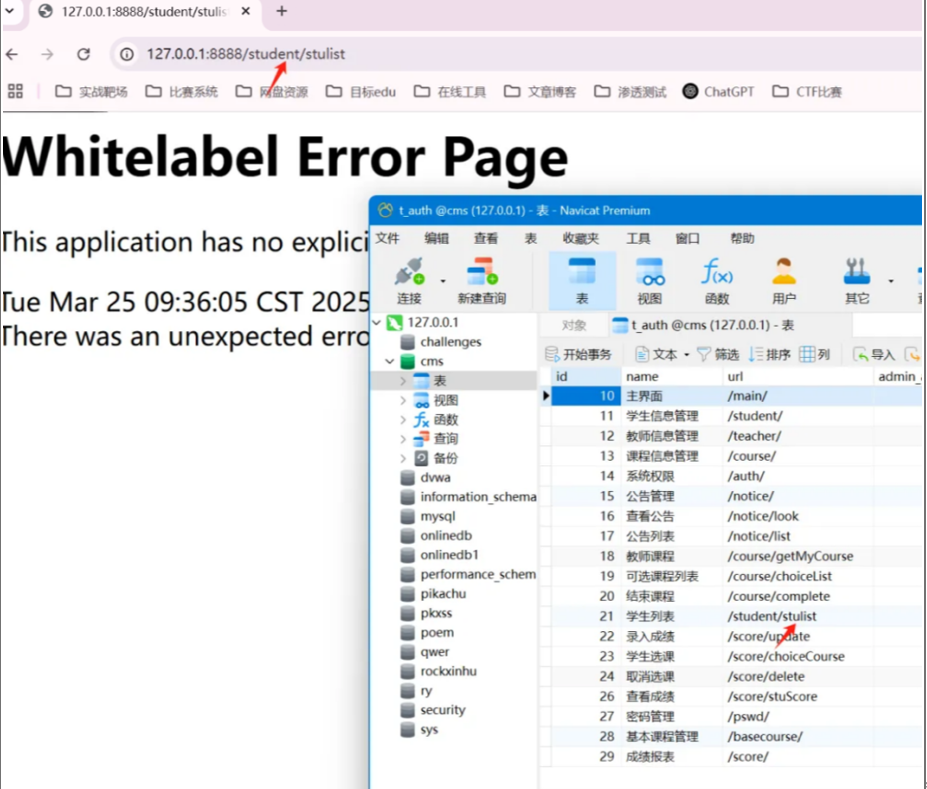Click the 其它 tools toolbar icon
This screenshot has height=789, width=927.
click(x=857, y=273)
